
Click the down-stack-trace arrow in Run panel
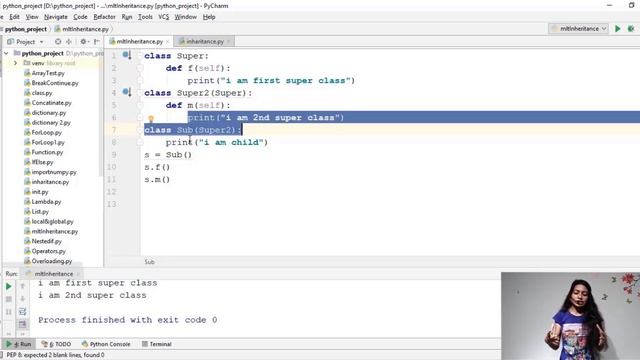(x=22, y=299)
